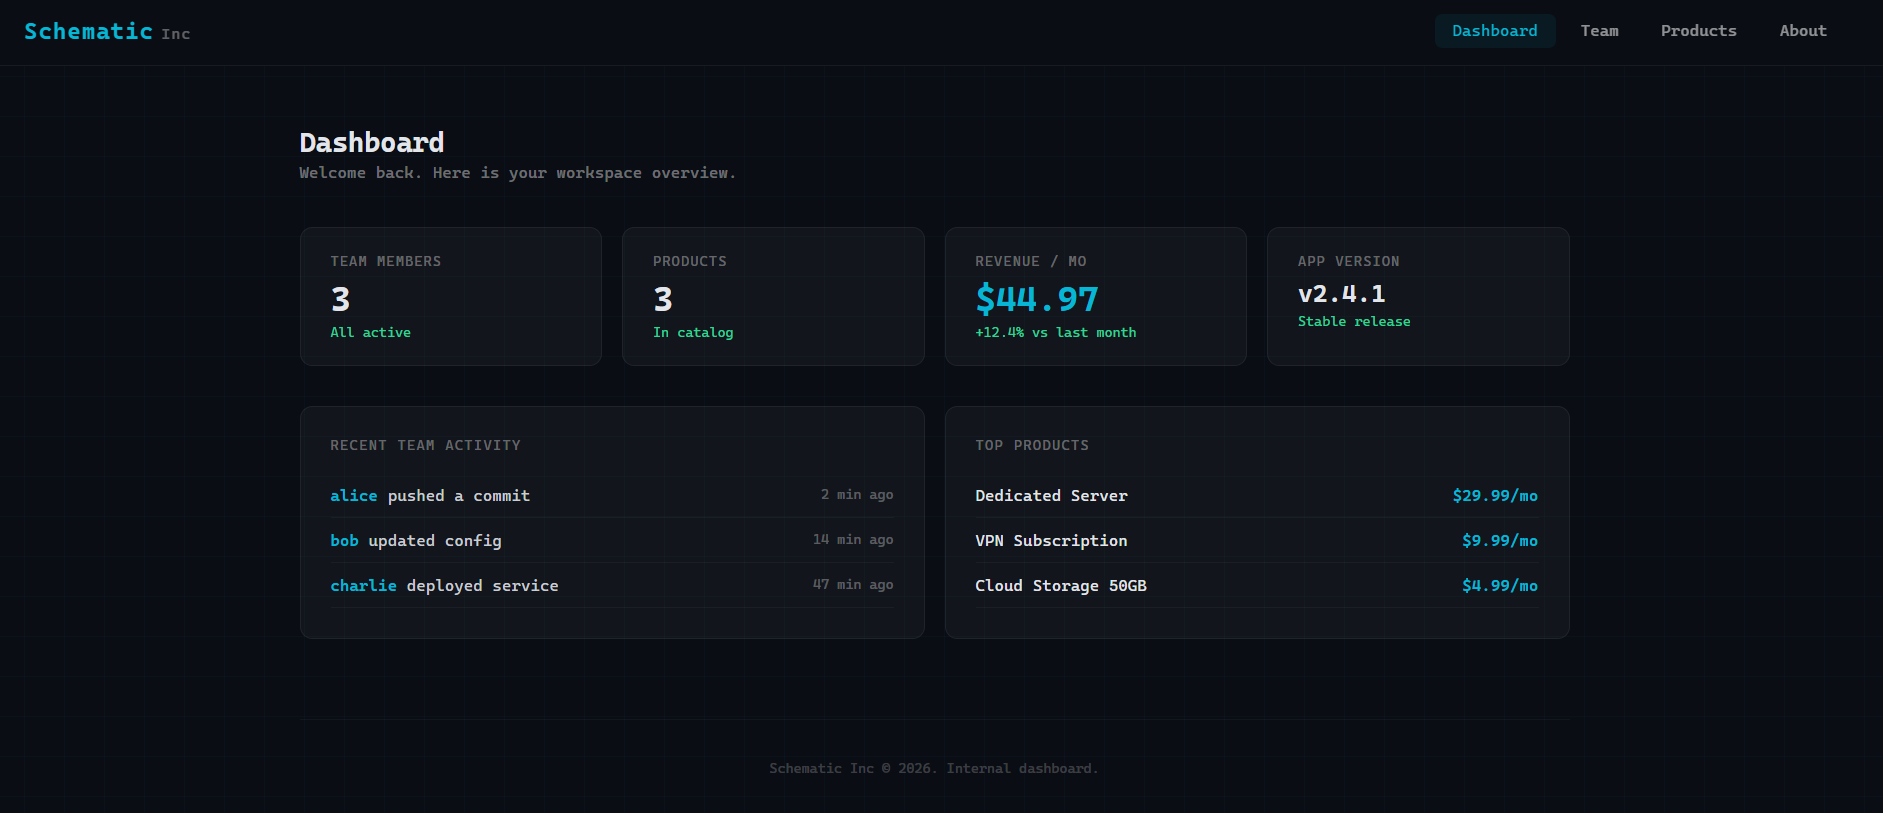Click the $29.99/mo price
Screen dimensions: 1883x813
1494,496
